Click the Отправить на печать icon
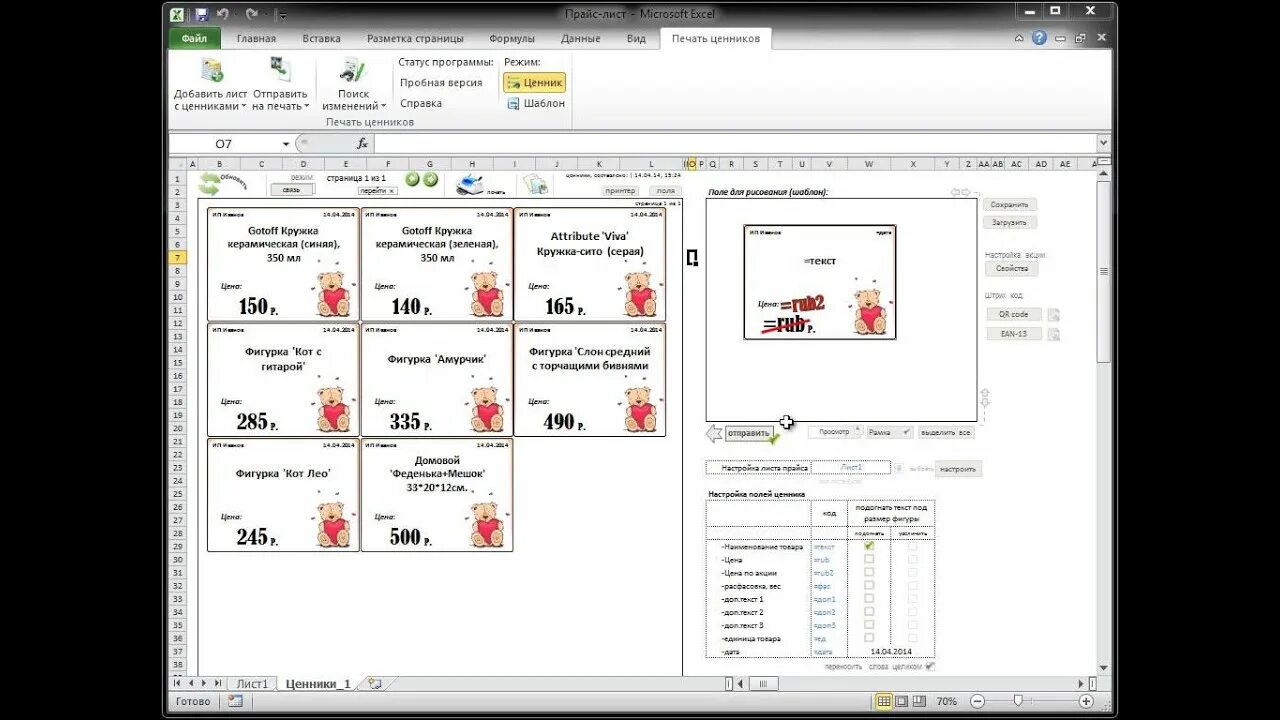 pos(280,69)
